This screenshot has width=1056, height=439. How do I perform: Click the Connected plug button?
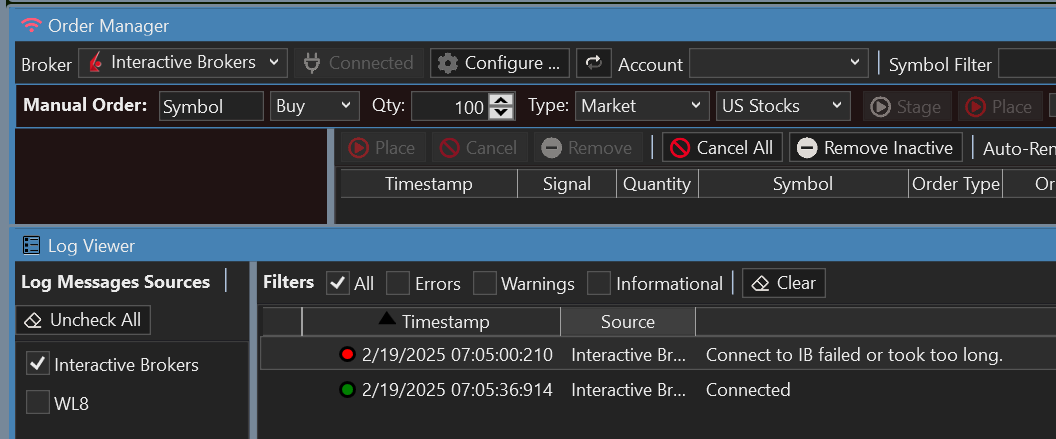click(358, 63)
